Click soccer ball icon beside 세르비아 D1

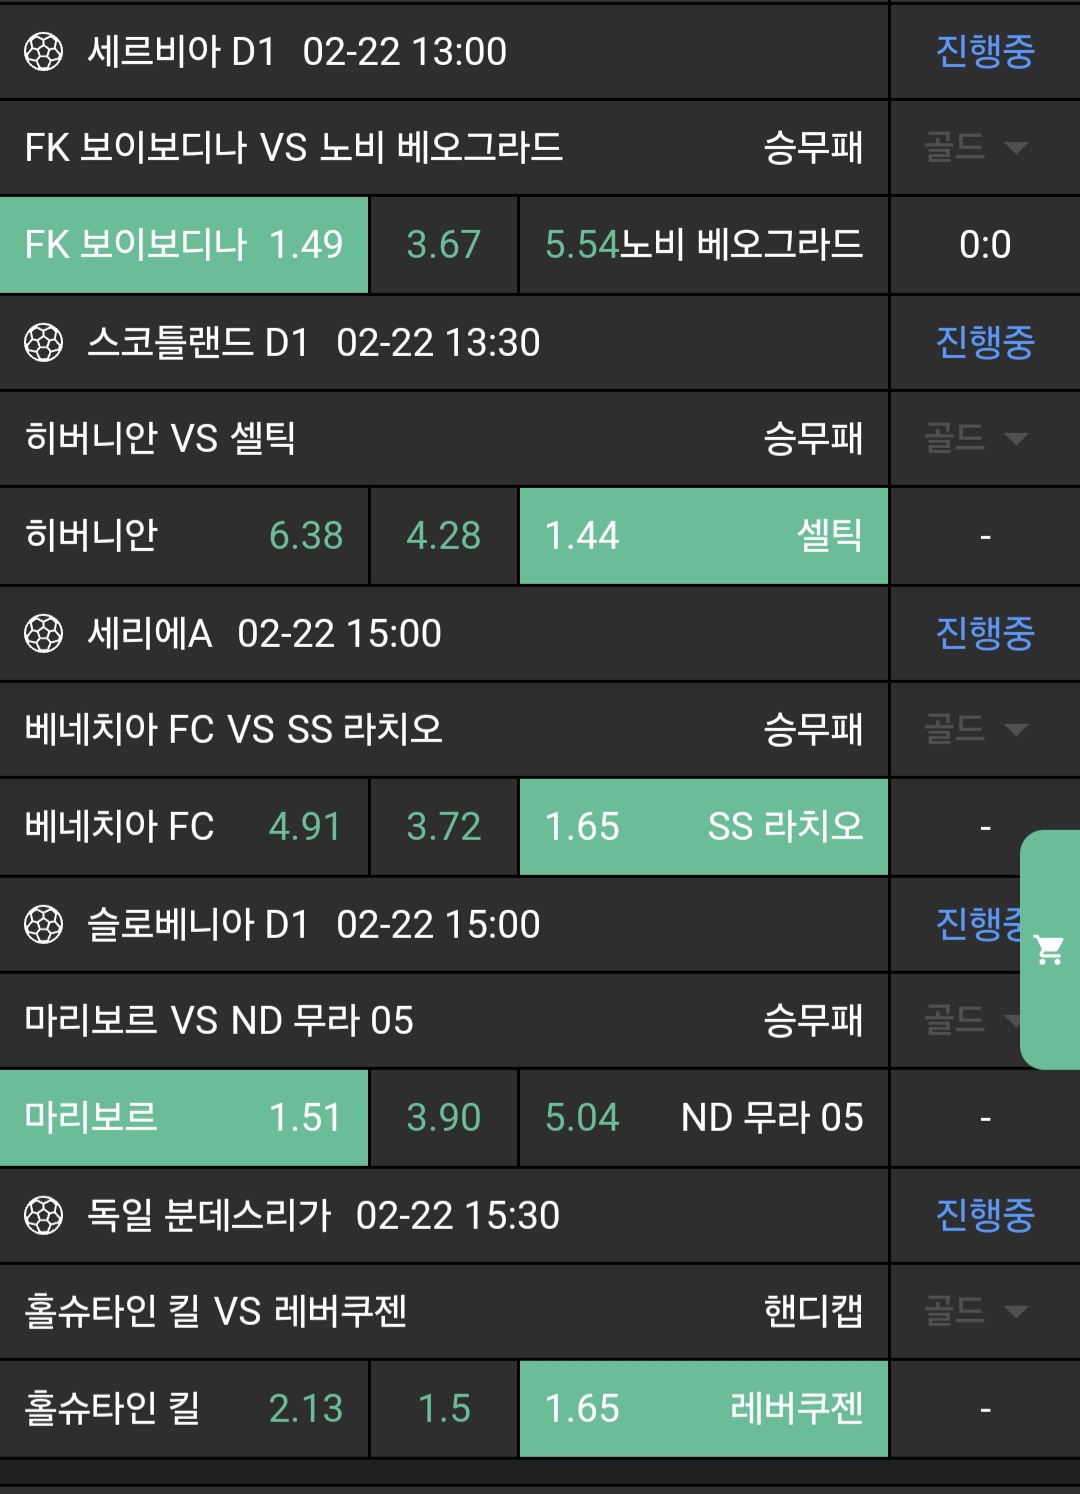click(43, 52)
